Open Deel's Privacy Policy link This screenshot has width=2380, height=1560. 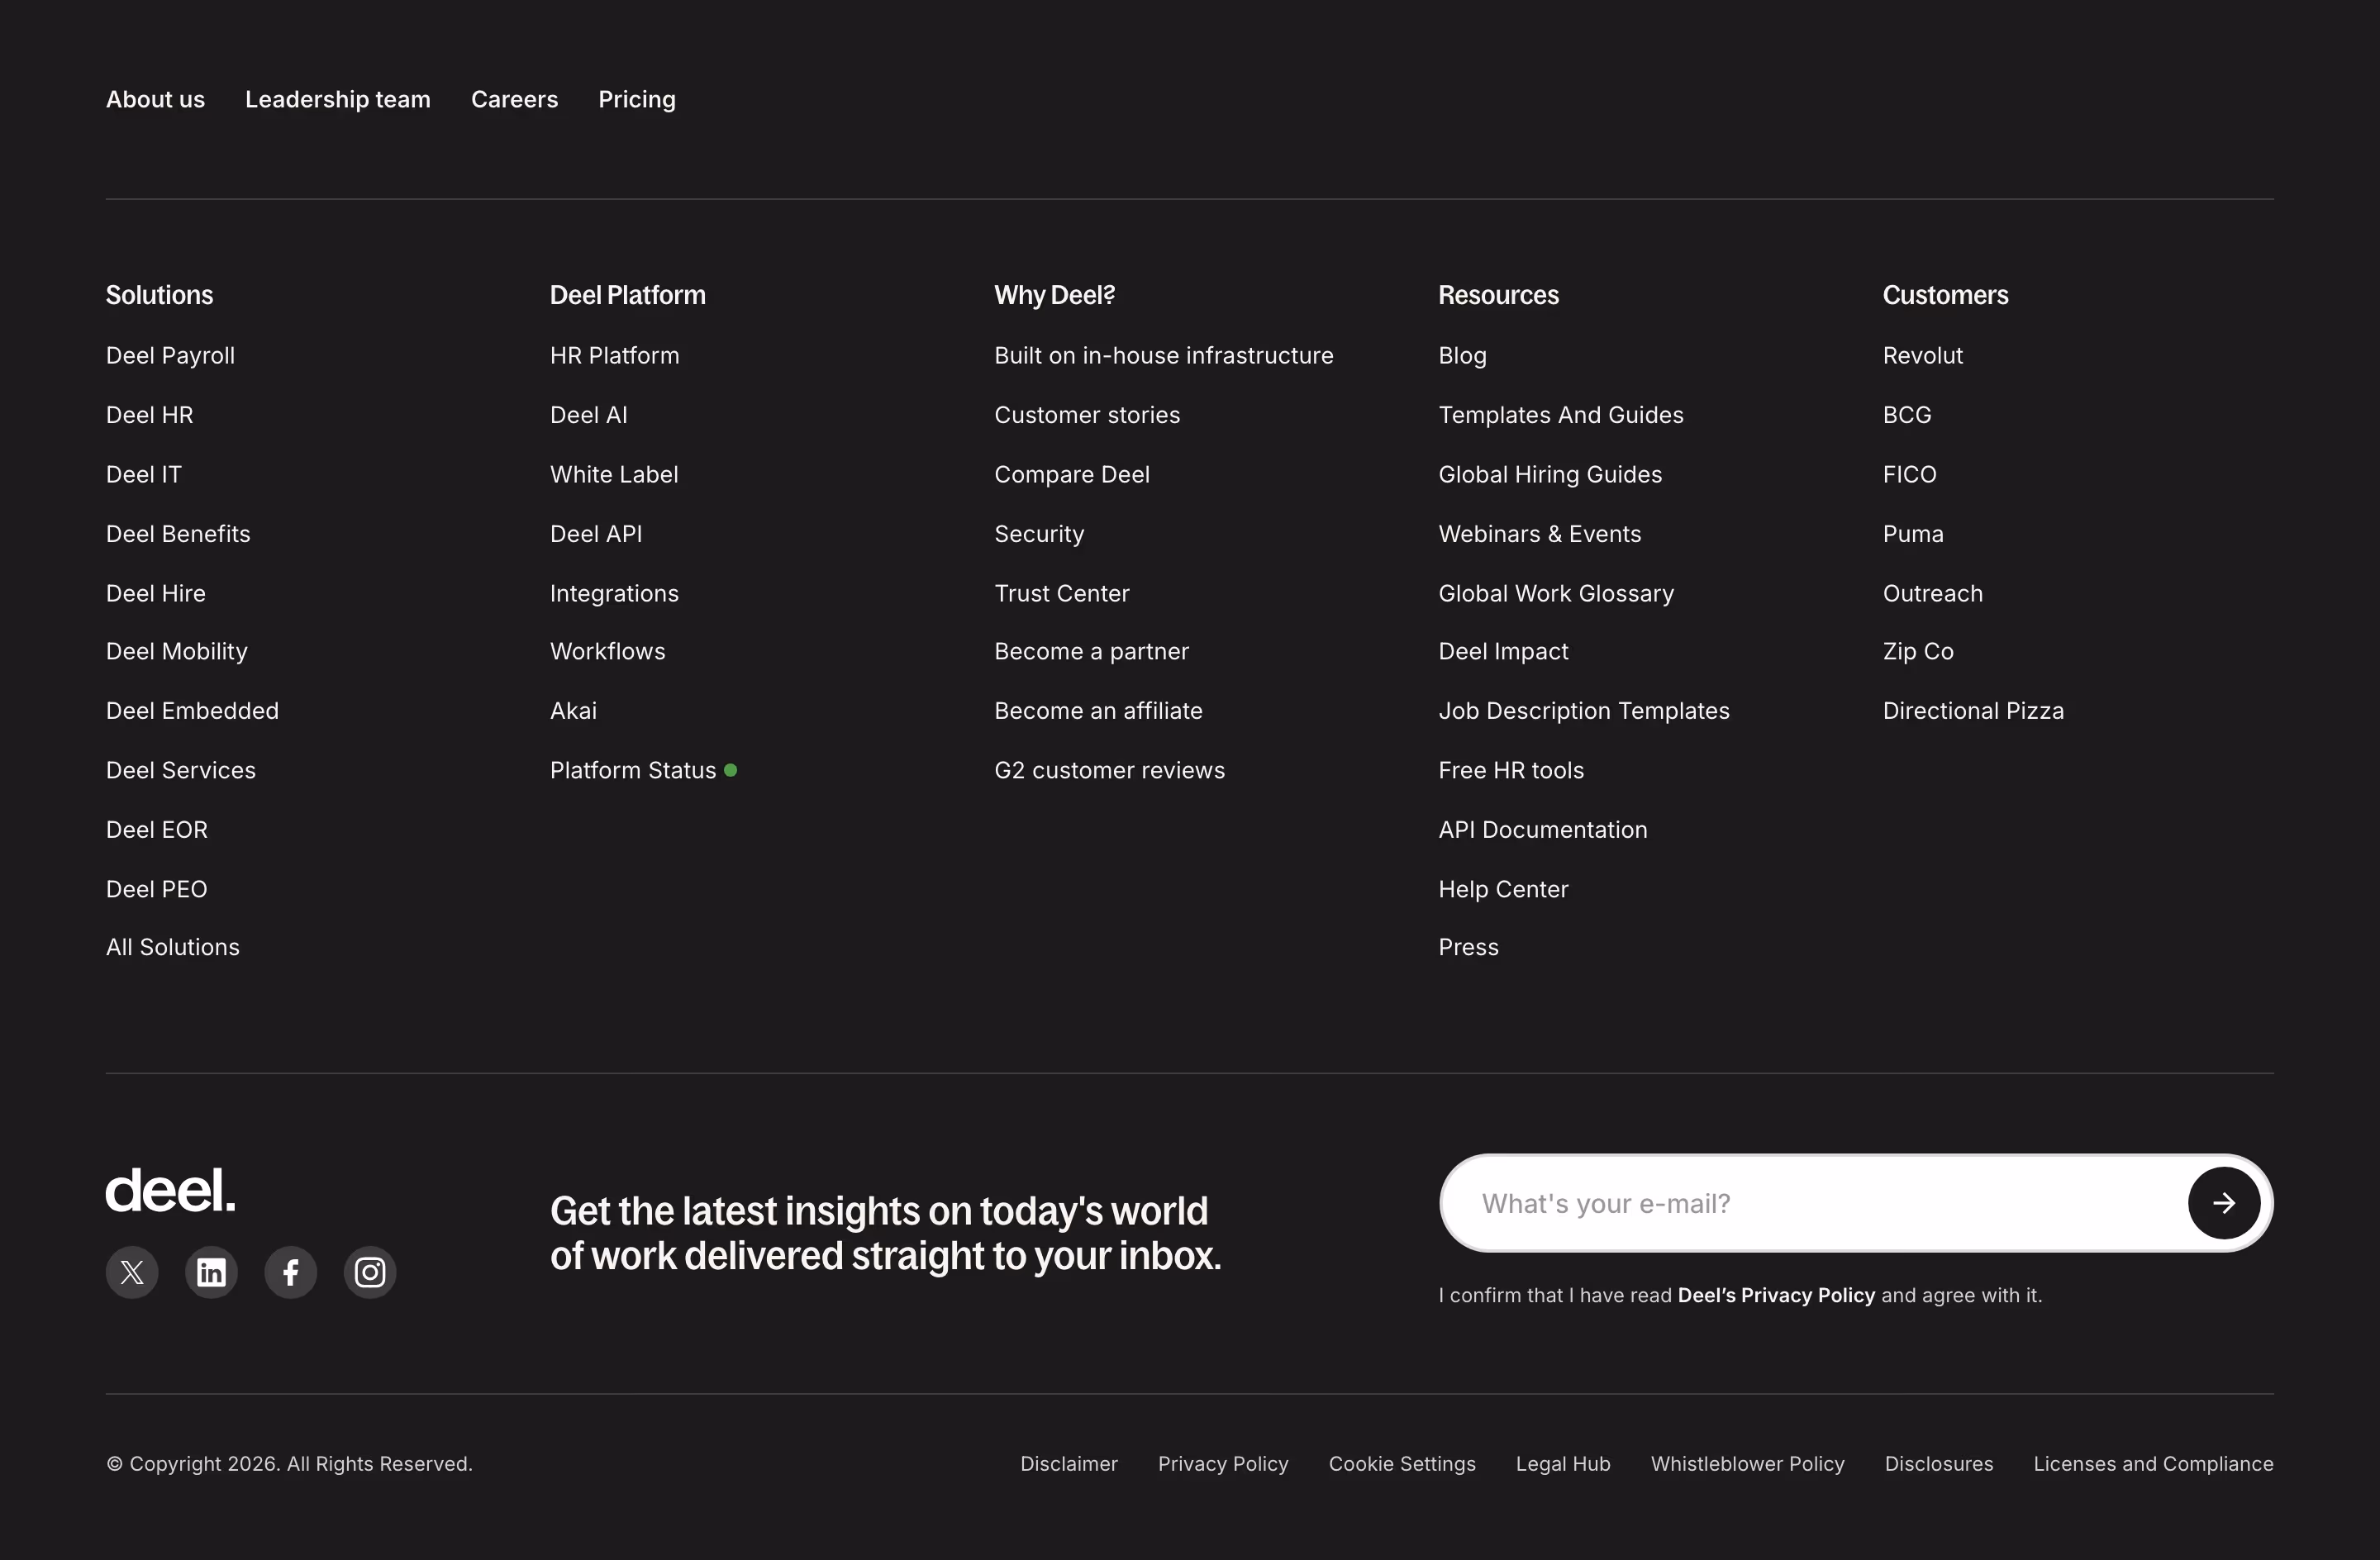1776,1295
